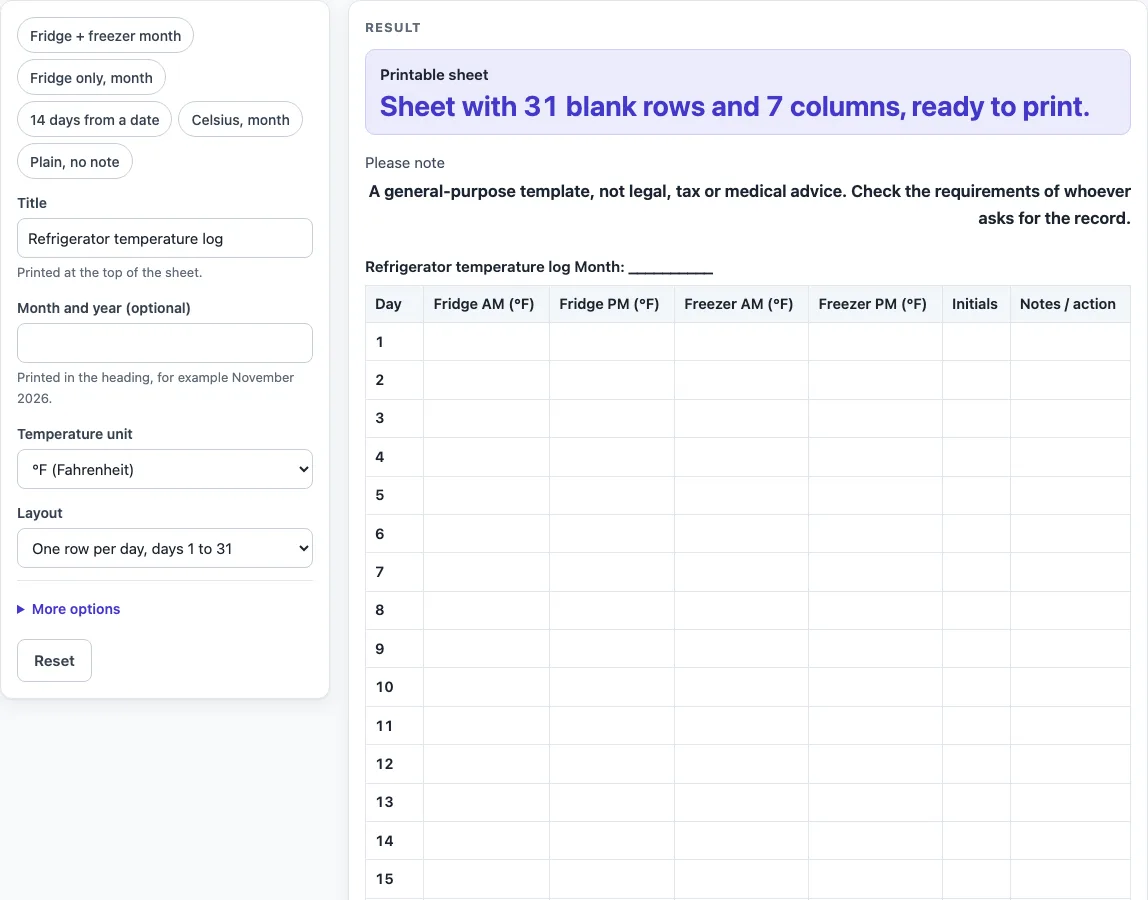
Task: Click the Title input field
Action: [x=165, y=238]
